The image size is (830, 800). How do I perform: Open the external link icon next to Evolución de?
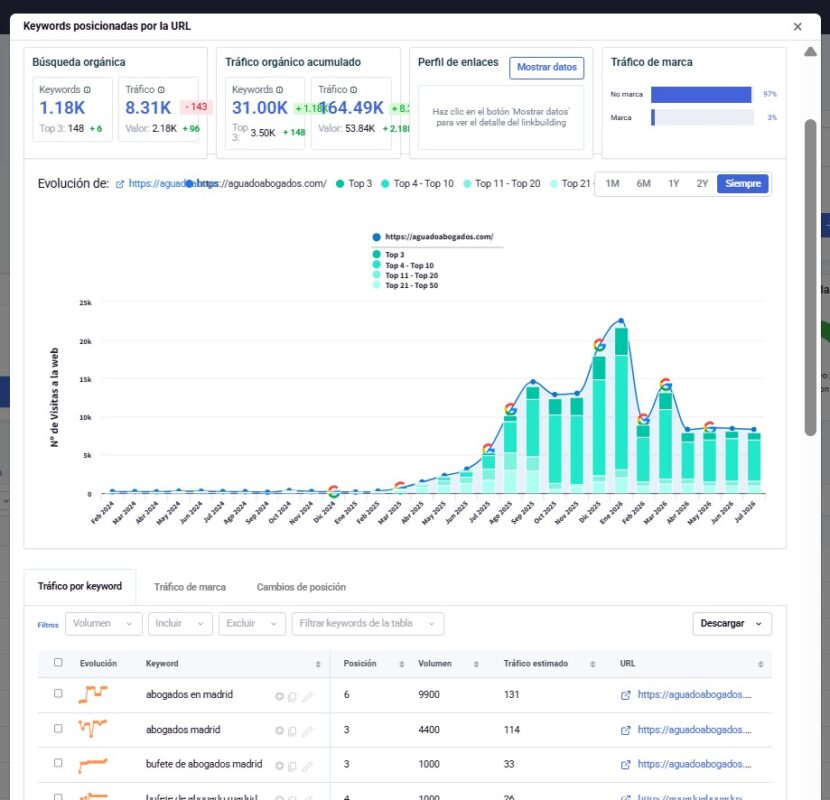120,184
